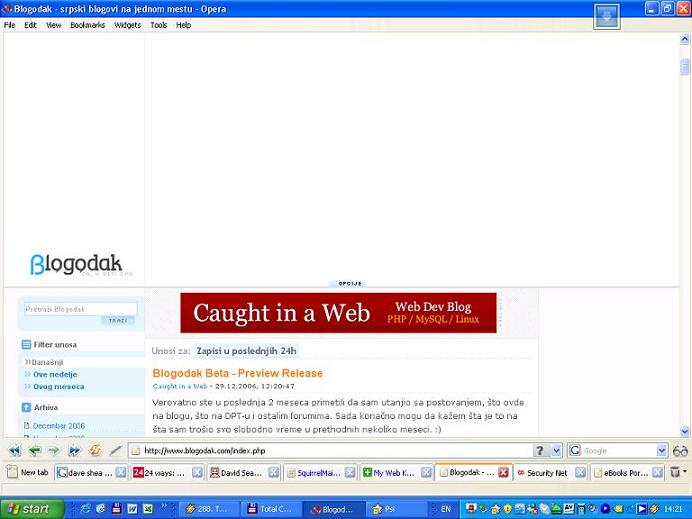Go forward with the Forward arrow

[x=54, y=451]
